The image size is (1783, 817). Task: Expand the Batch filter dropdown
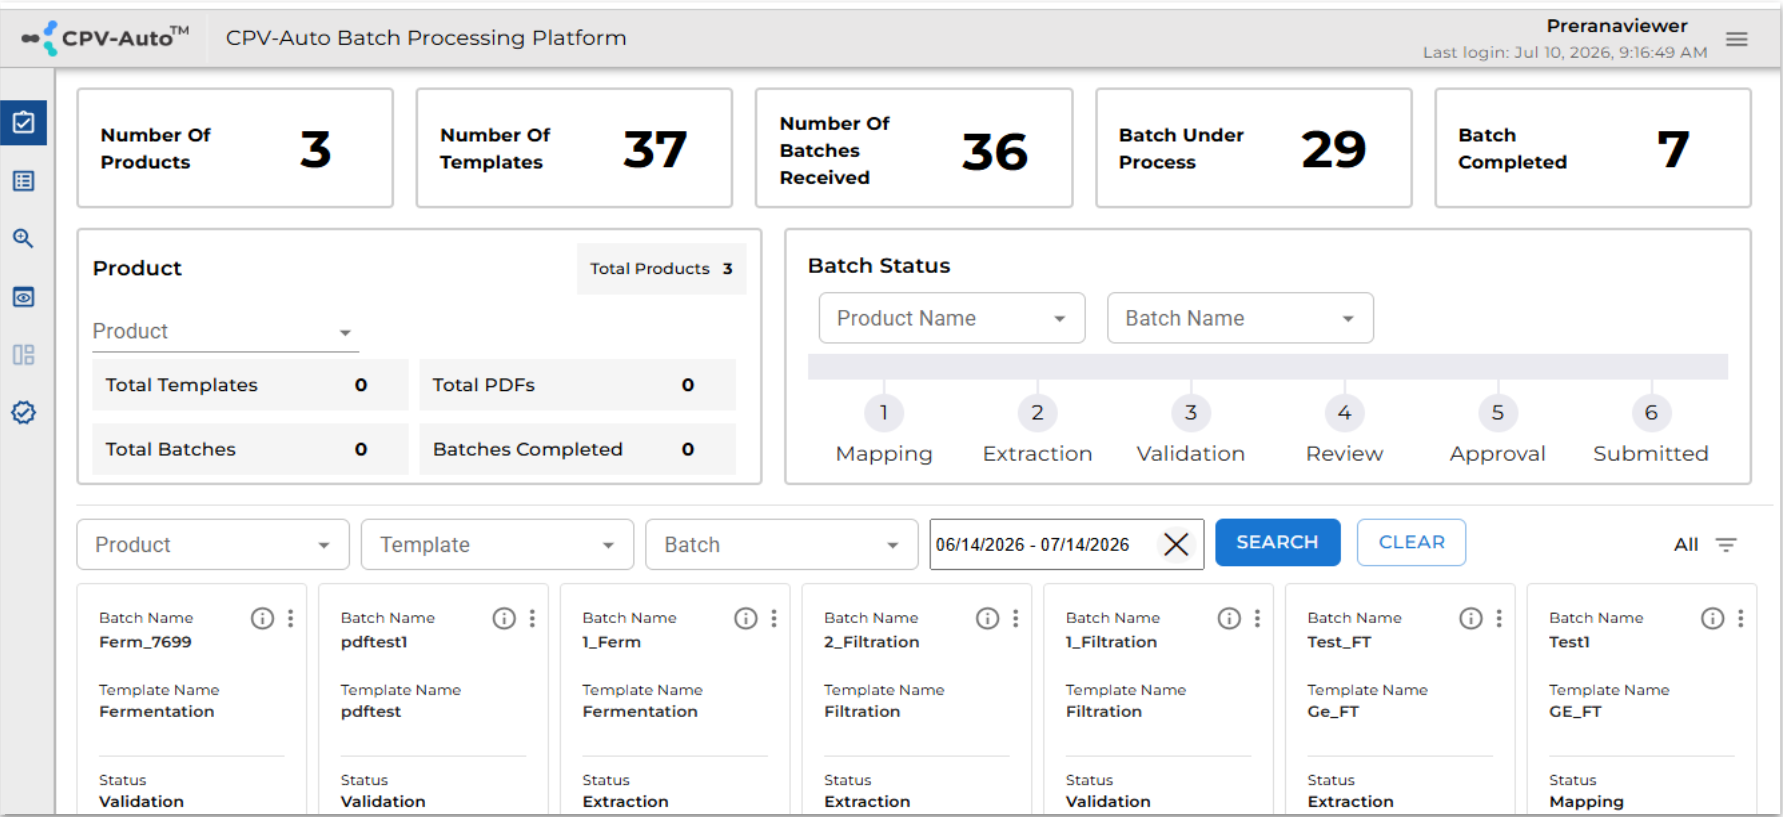(782, 544)
